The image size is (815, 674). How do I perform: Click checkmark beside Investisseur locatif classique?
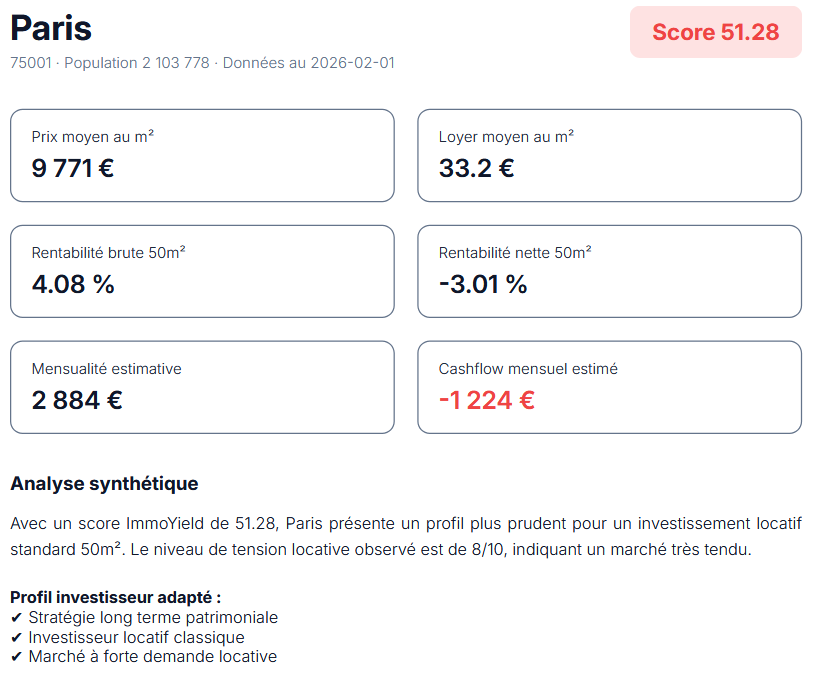(x=17, y=637)
